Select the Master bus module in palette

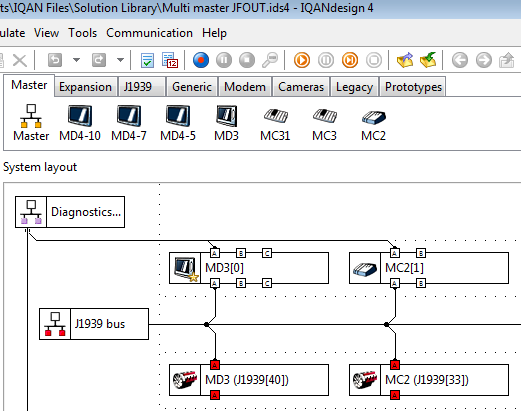tap(31, 123)
